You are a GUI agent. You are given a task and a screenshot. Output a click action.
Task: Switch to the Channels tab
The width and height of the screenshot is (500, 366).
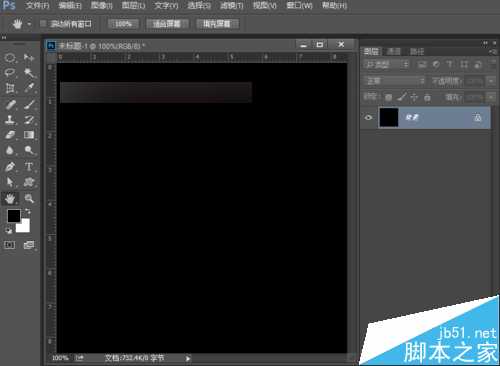(x=394, y=51)
